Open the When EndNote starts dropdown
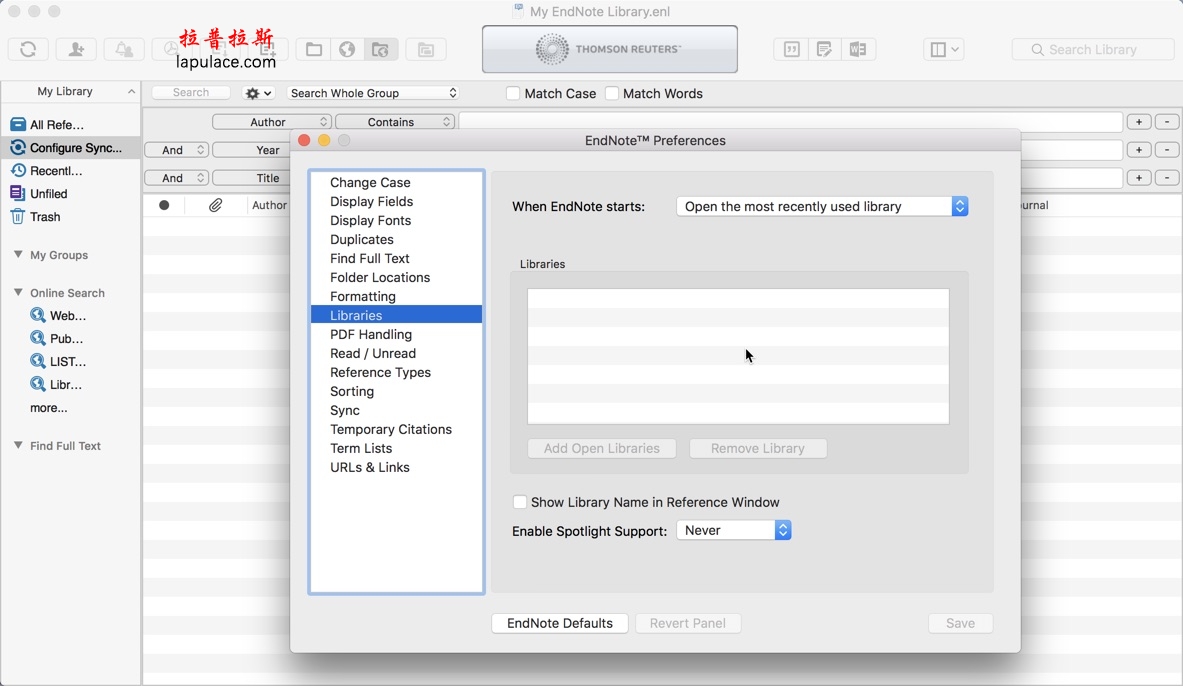1183x686 pixels. pos(822,206)
